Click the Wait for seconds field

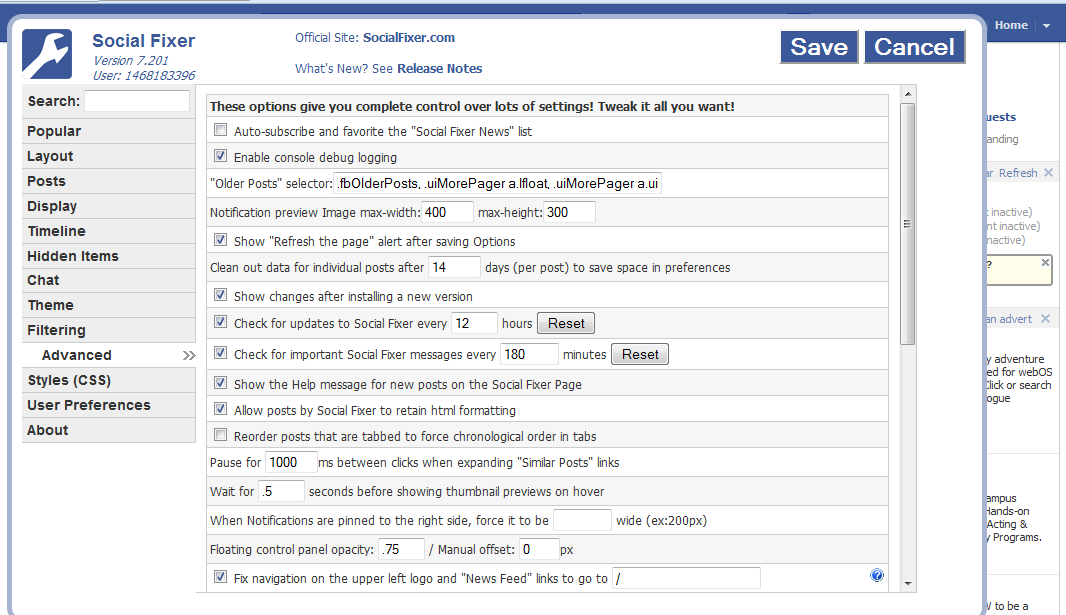pyautogui.click(x=281, y=491)
